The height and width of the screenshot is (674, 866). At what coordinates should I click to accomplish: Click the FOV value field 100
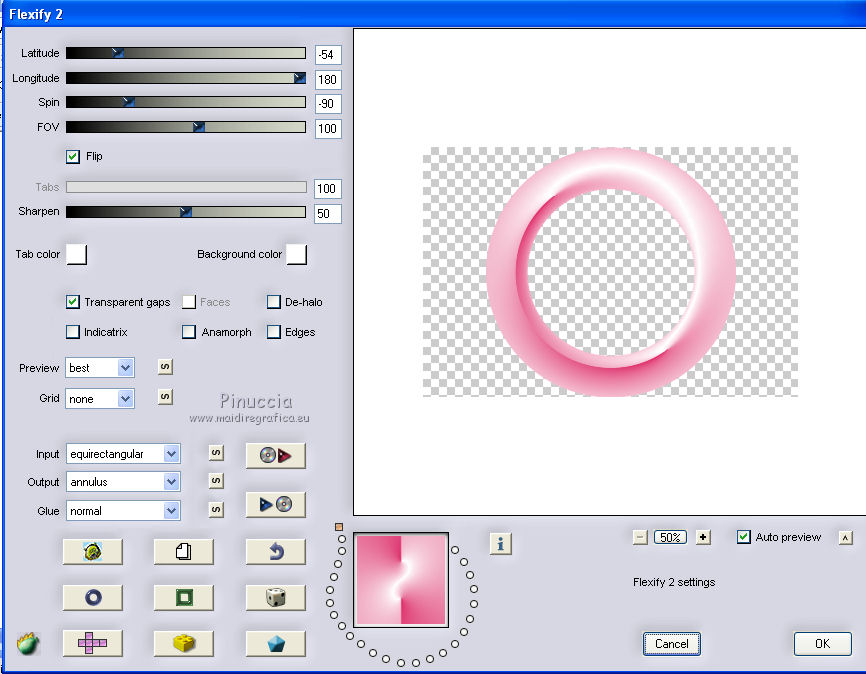coord(328,129)
